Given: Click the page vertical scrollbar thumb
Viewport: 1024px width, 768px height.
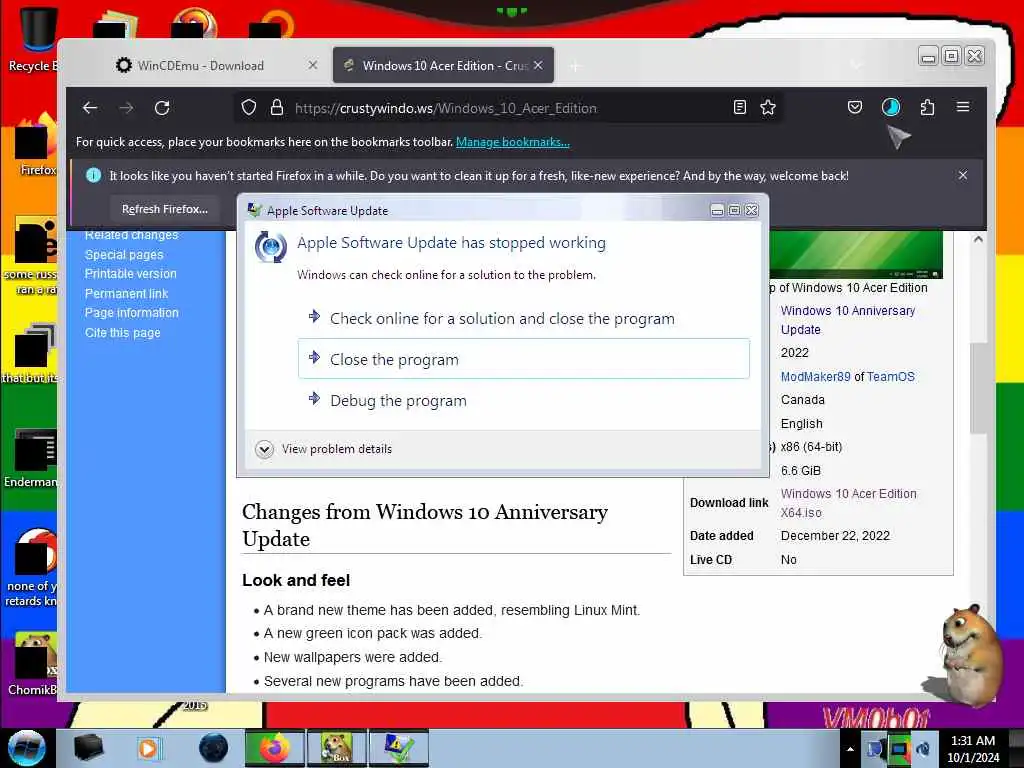Looking at the screenshot, I should click(978, 388).
